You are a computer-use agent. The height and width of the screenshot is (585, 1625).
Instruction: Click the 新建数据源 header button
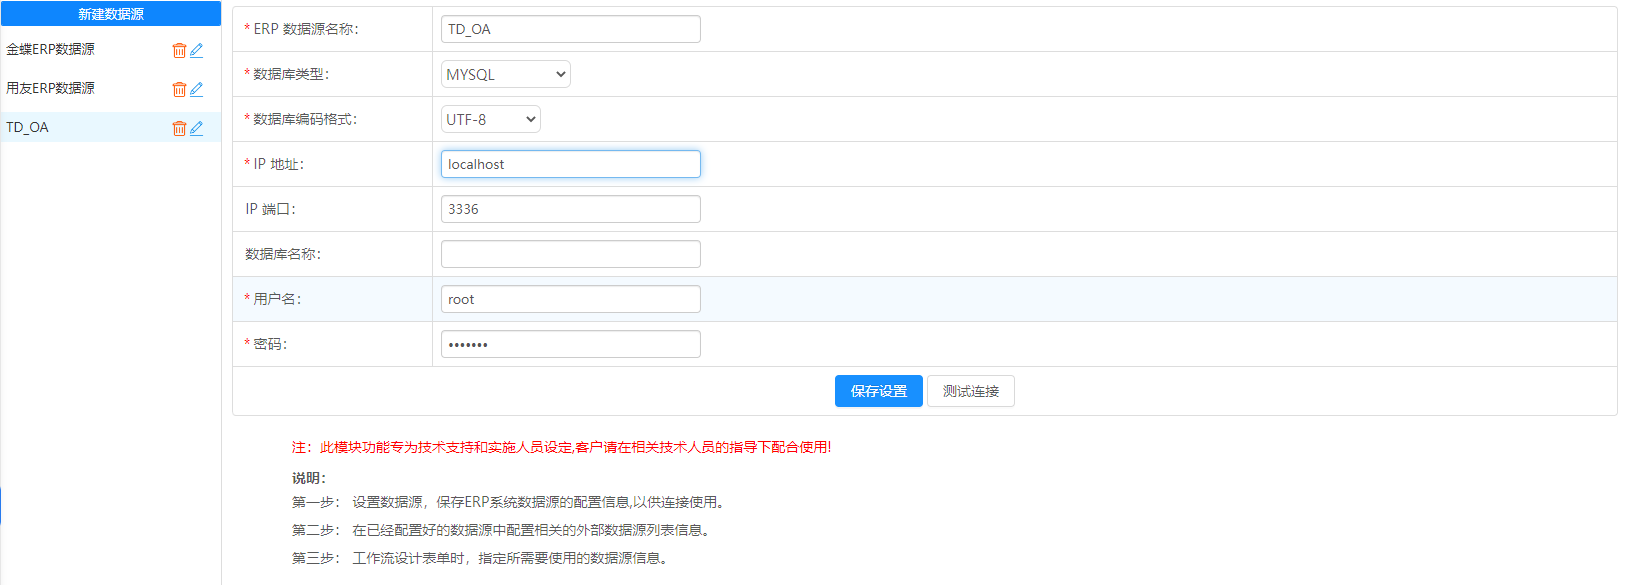coord(111,14)
